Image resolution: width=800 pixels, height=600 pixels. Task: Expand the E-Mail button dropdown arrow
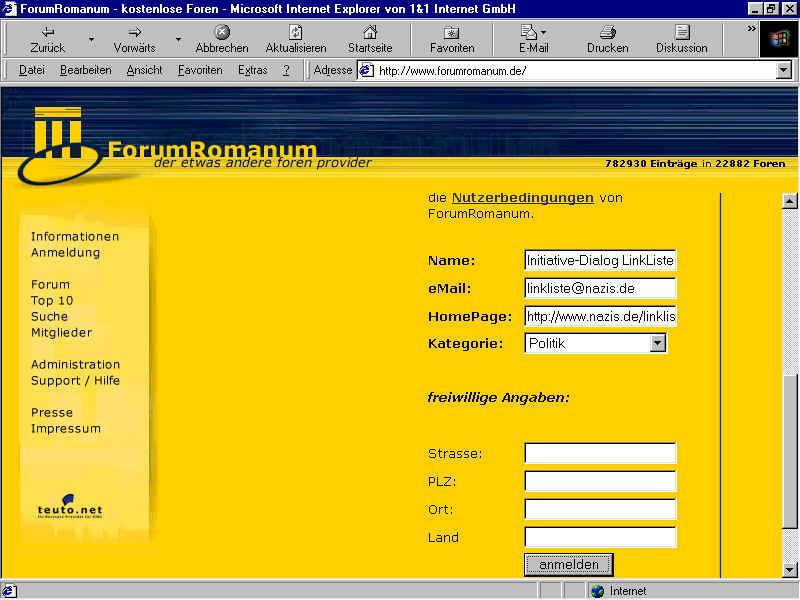pyautogui.click(x=543, y=32)
